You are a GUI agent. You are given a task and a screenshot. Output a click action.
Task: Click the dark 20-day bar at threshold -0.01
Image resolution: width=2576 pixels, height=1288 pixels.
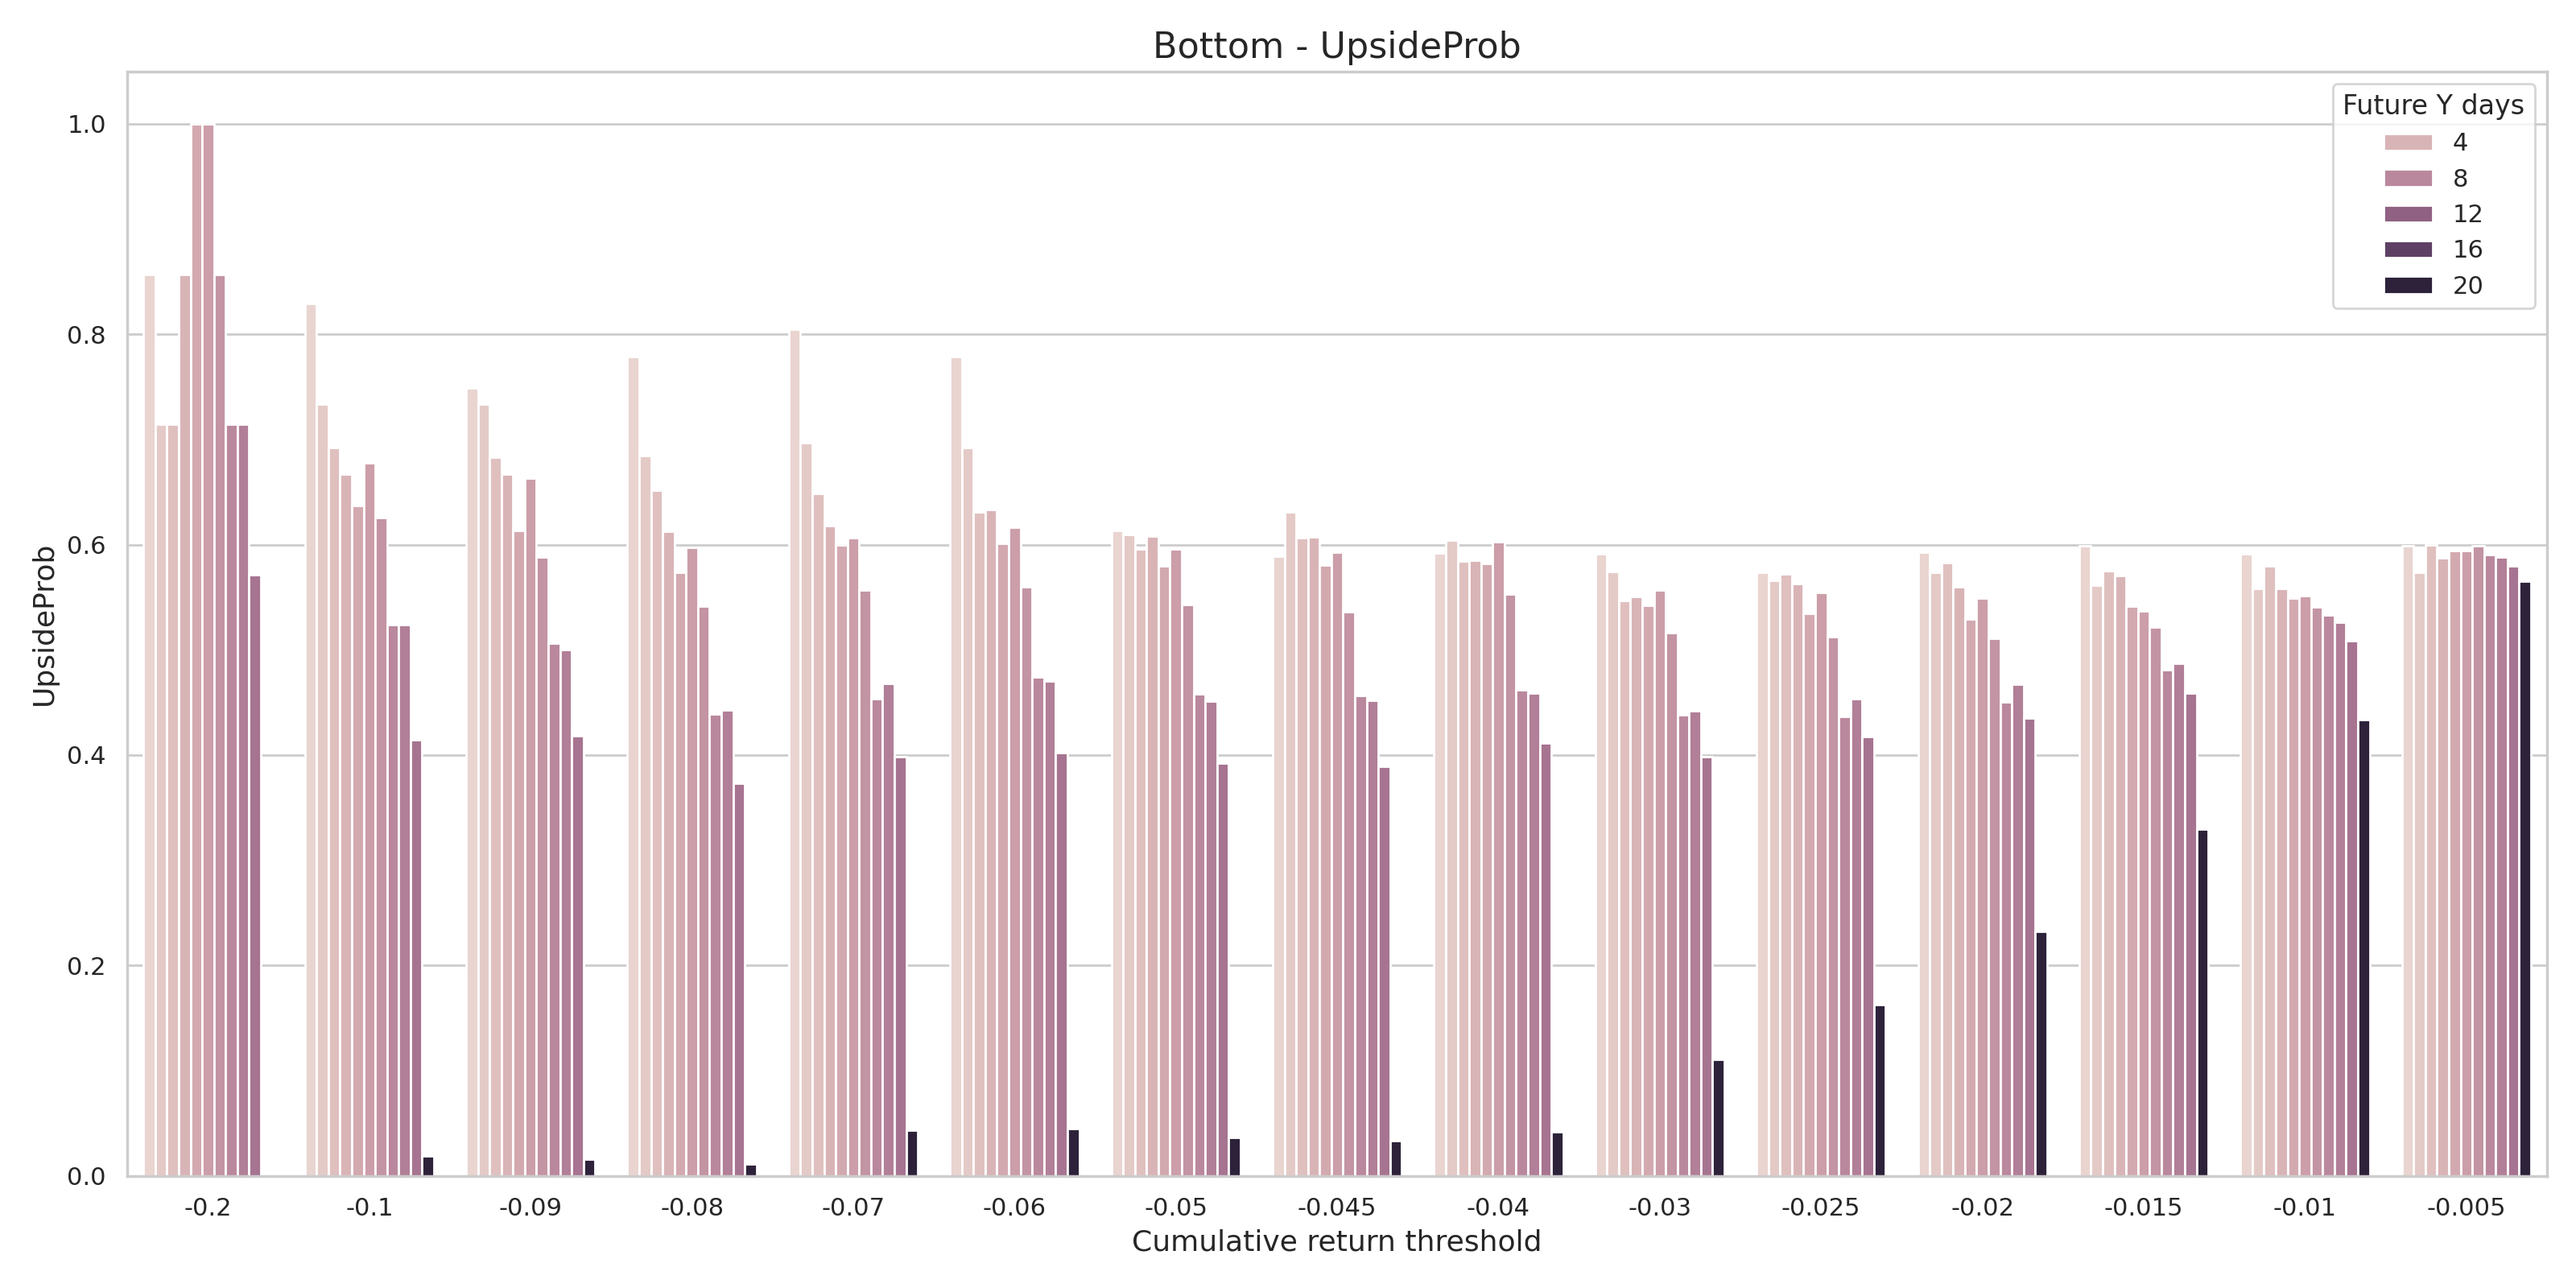[x=2364, y=948]
